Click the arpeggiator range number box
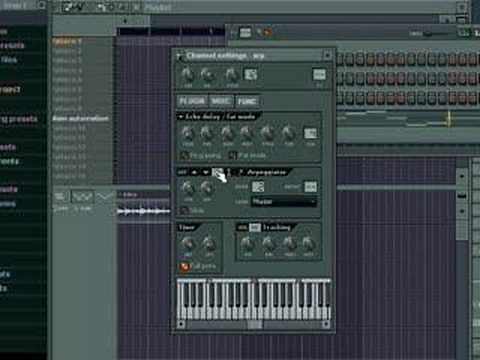Image resolution: width=480 pixels, height=360 pixels. [x=258, y=187]
